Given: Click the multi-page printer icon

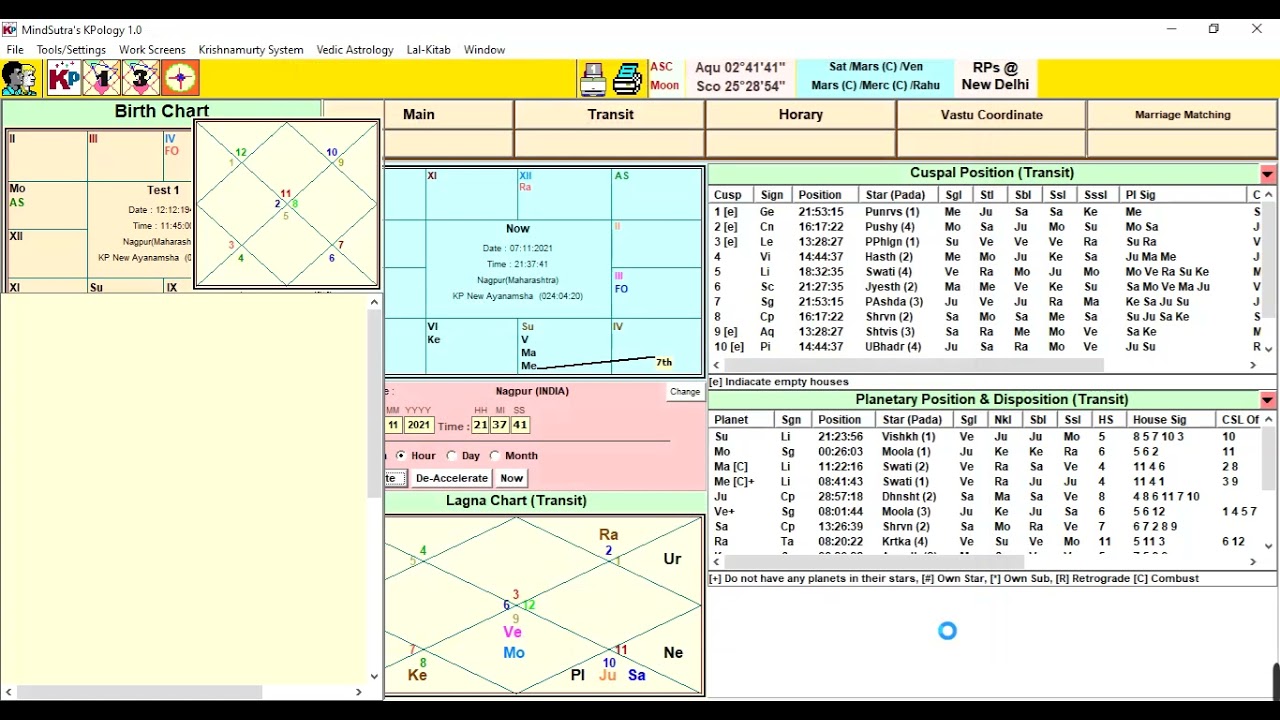Looking at the screenshot, I should (x=627, y=78).
